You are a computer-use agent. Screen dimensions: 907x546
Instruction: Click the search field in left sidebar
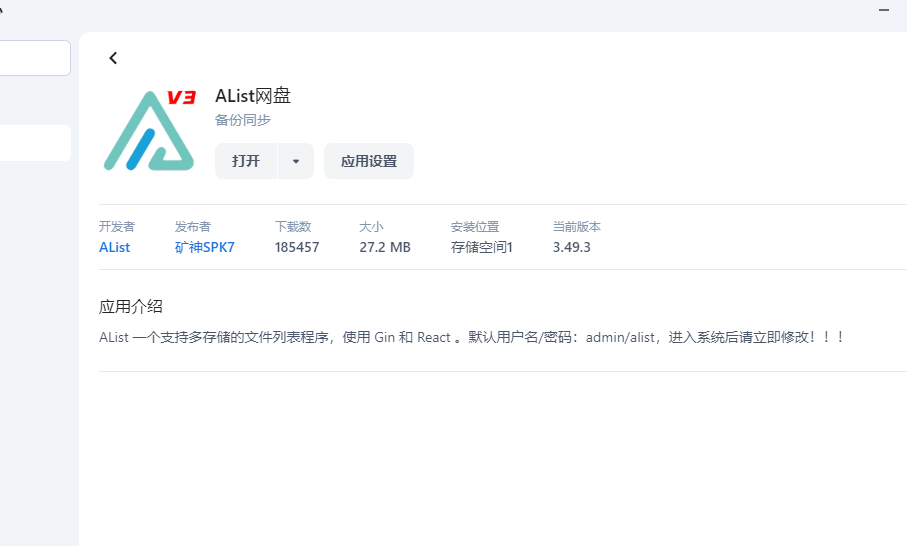click(35, 58)
